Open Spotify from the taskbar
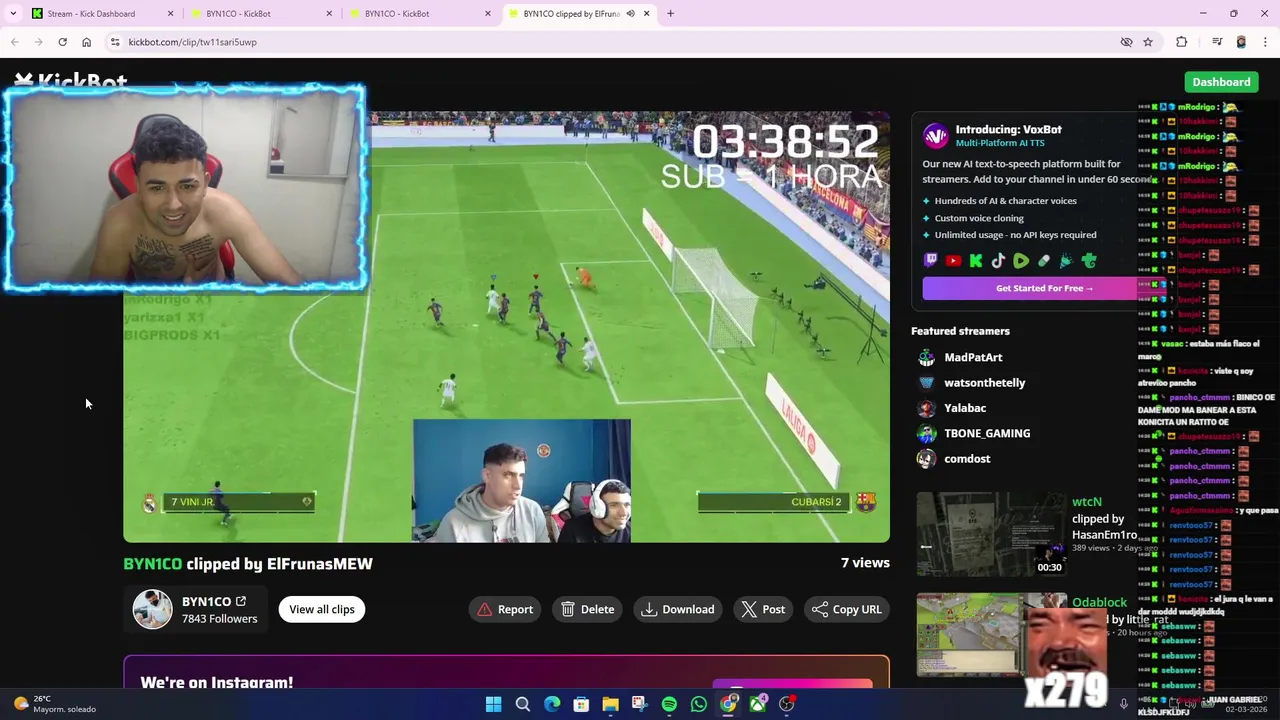Screen dimensions: 1280x720 point(669,704)
